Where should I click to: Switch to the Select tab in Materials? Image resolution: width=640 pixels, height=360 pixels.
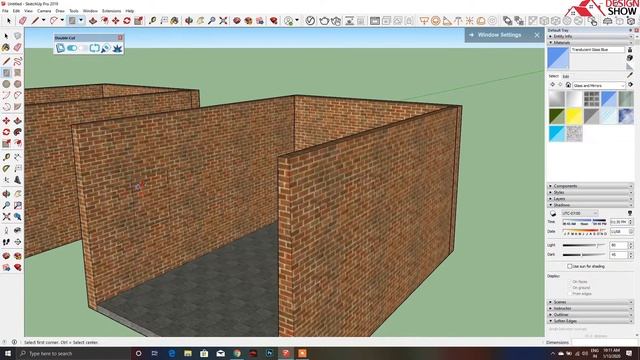click(x=553, y=76)
